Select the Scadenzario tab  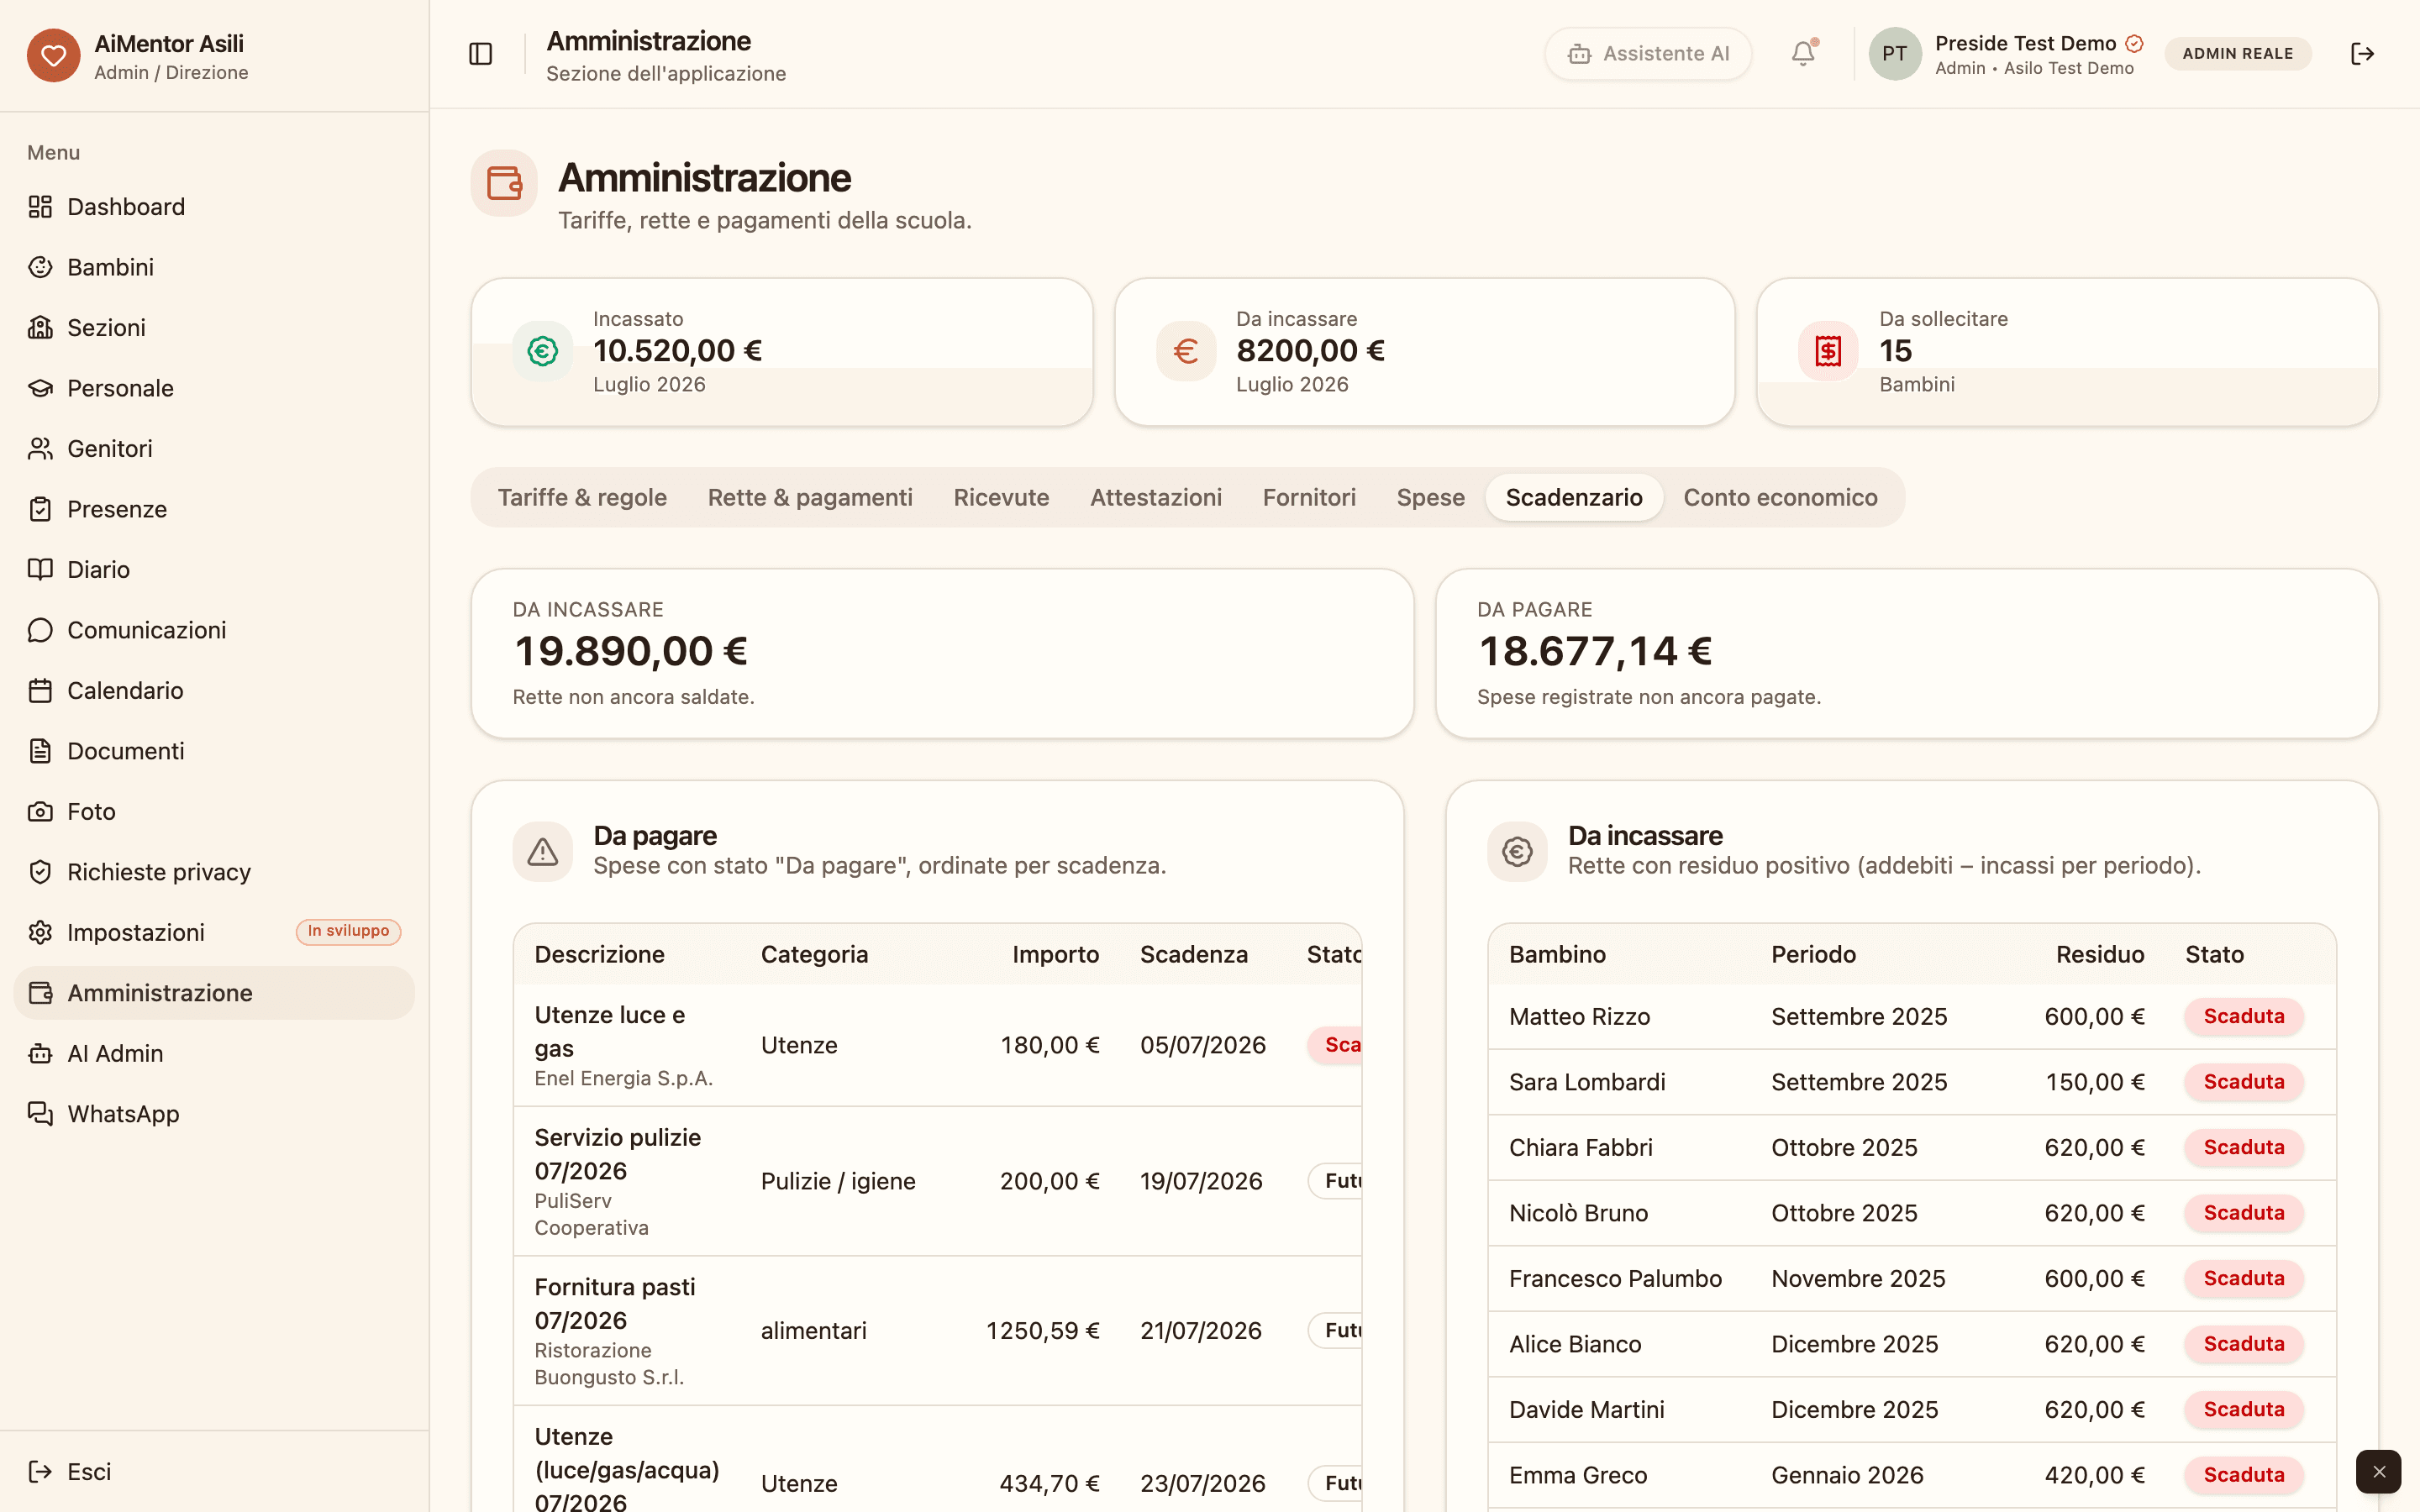[x=1574, y=498]
